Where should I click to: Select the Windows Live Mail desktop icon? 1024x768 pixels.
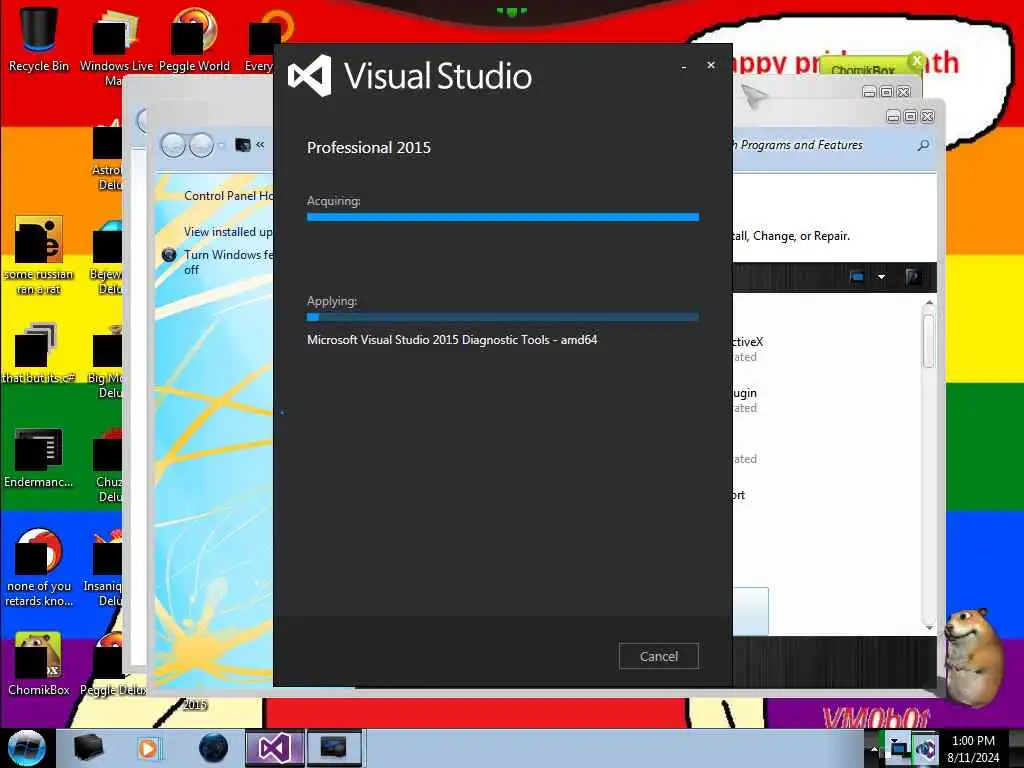click(115, 46)
